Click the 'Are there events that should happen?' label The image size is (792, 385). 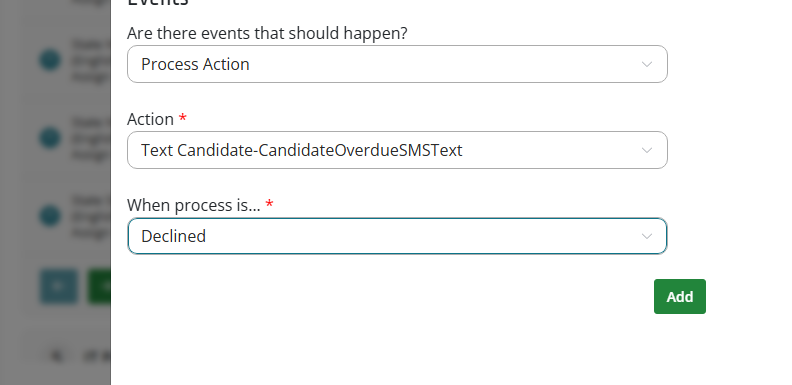click(267, 33)
